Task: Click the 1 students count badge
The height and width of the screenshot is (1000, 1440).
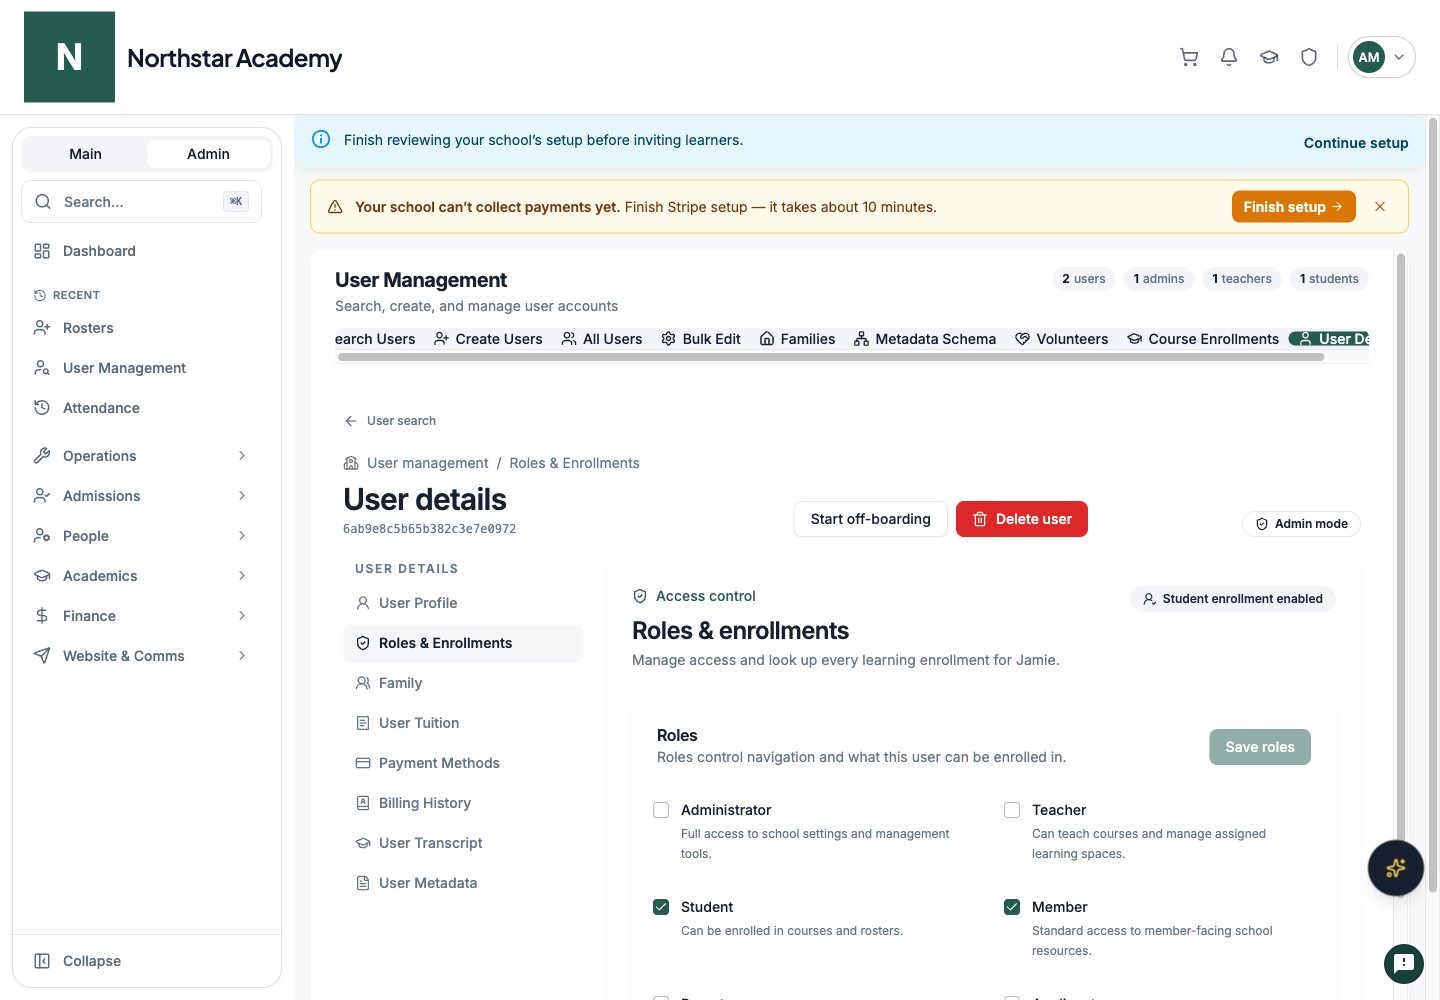Action: coord(1329,279)
